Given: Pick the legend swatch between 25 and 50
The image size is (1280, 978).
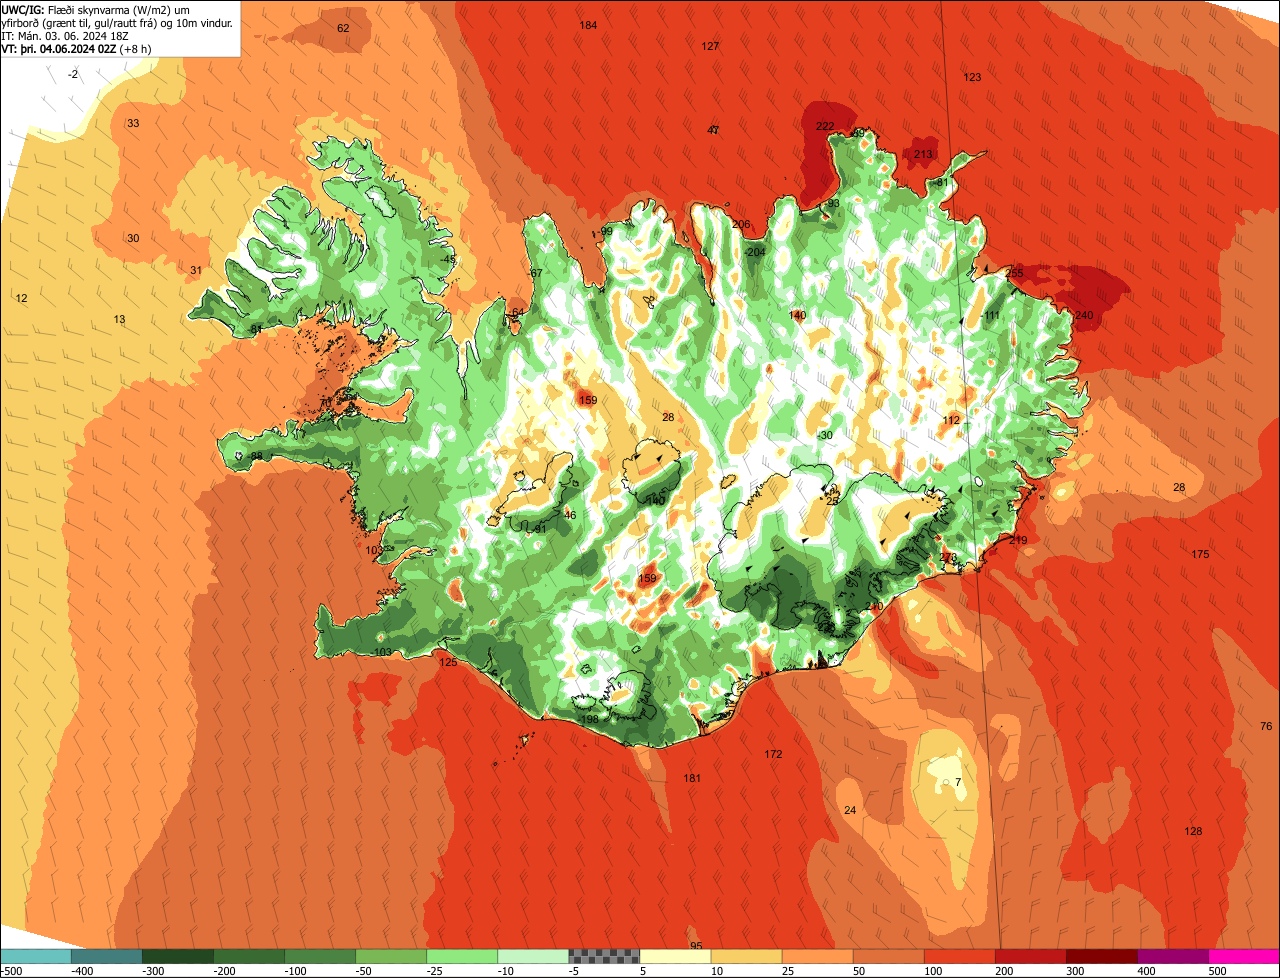Looking at the screenshot, I should [817, 956].
